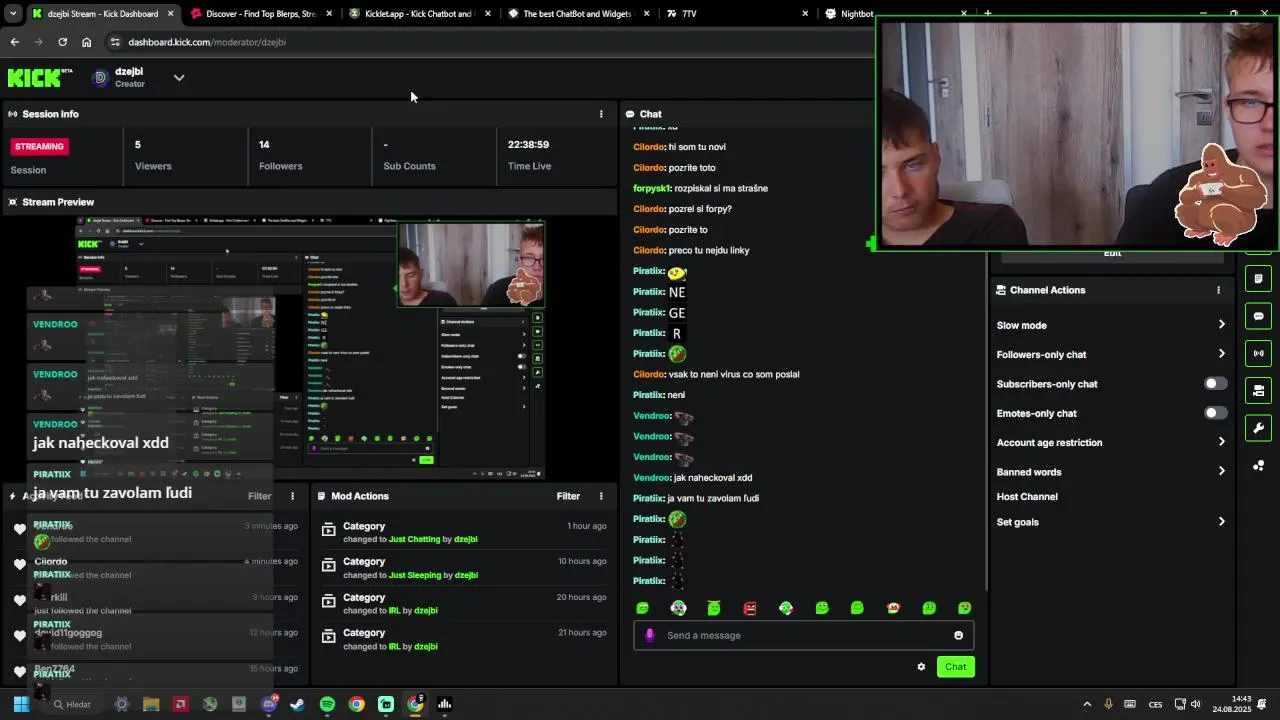Open Discord from the taskbar
This screenshot has width=1280, height=720.
click(268, 704)
